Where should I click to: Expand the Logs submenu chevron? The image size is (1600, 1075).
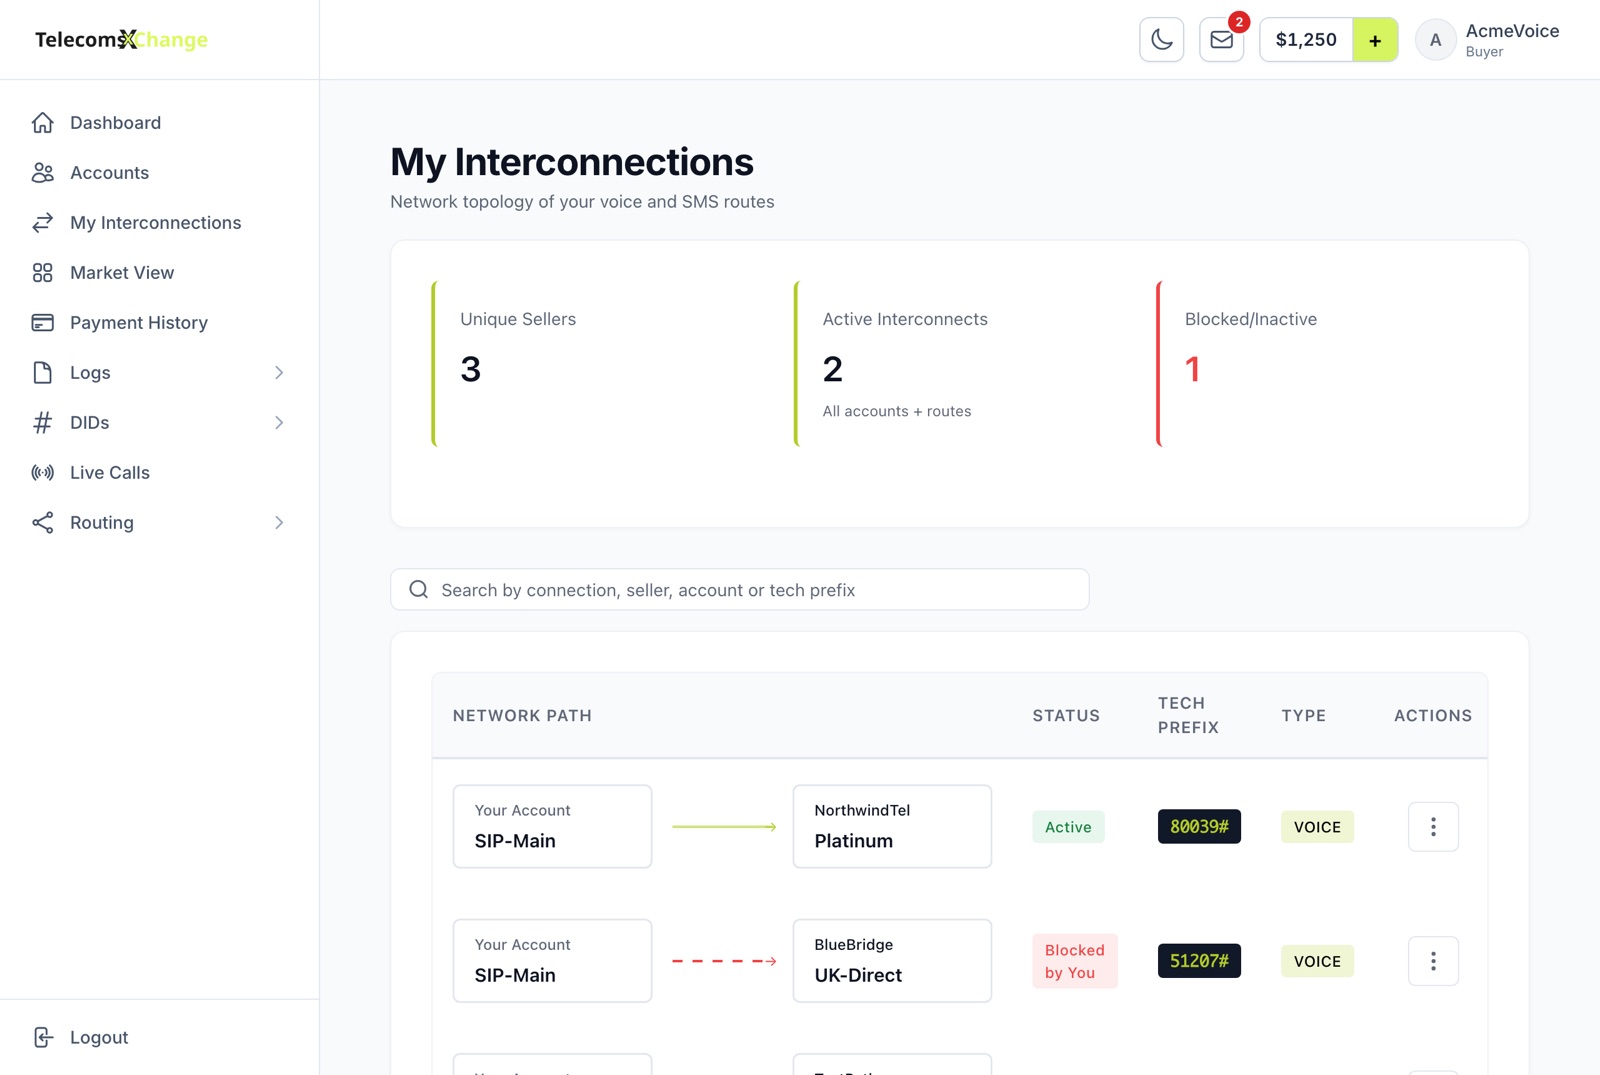pyautogui.click(x=279, y=372)
